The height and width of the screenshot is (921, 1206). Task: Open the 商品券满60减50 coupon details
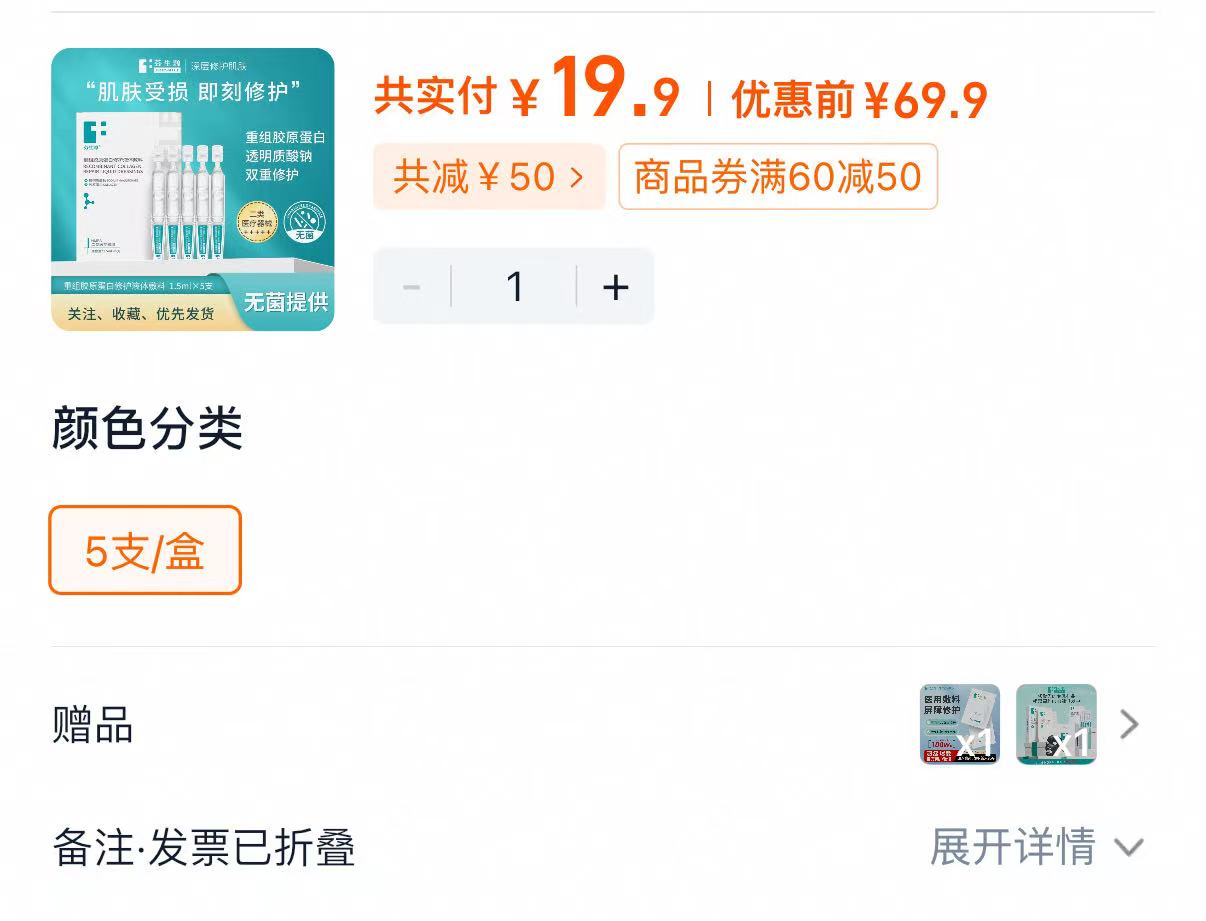click(778, 176)
